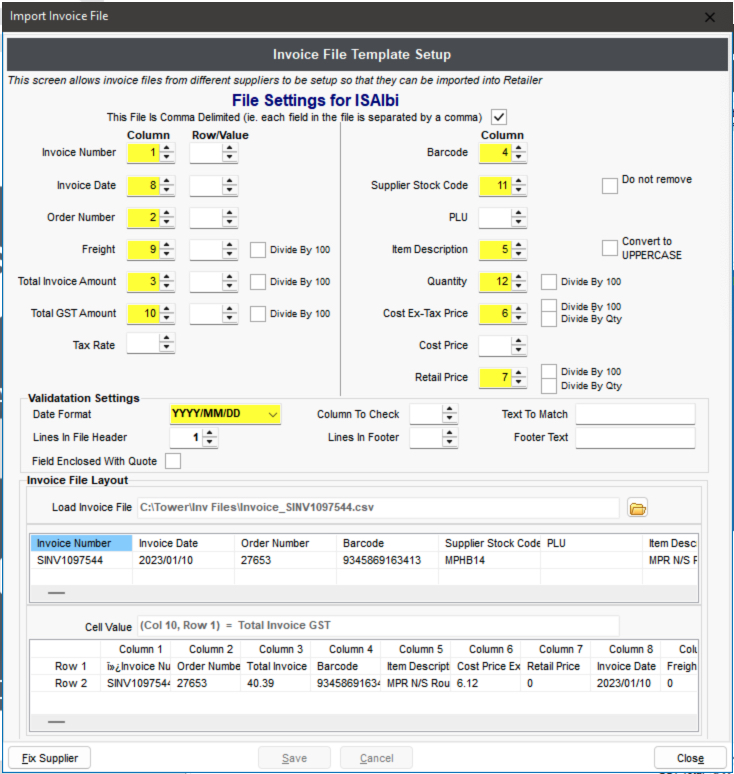Click the Quantity column value 12
The image size is (734, 774).
coord(496,282)
